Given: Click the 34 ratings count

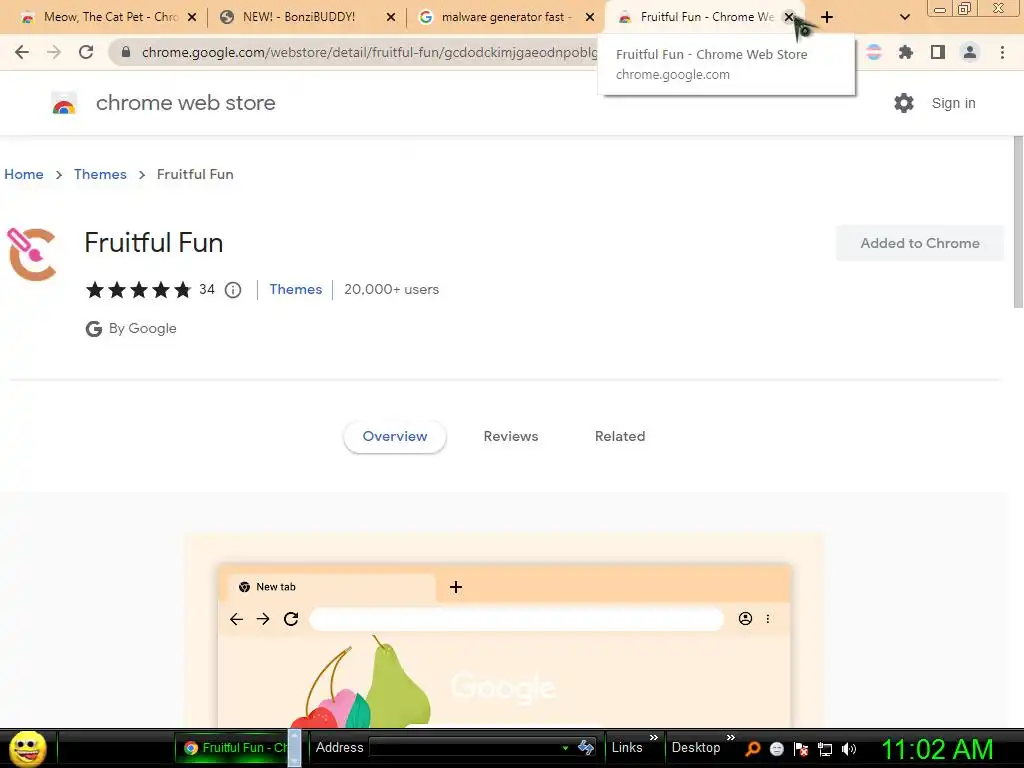Looking at the screenshot, I should (207, 289).
